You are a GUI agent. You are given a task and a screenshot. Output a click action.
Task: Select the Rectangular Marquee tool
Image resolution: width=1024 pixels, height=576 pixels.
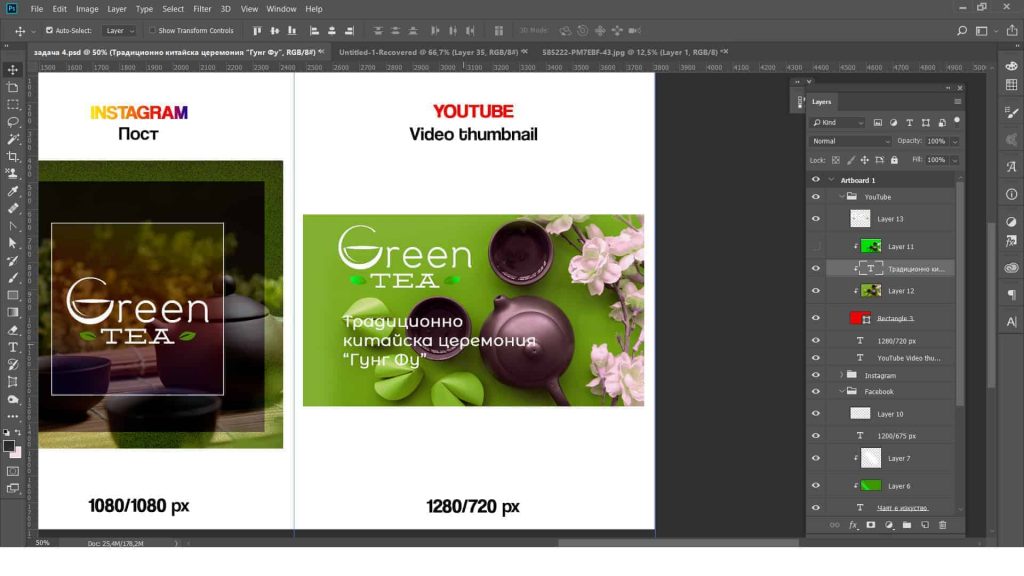(x=12, y=104)
